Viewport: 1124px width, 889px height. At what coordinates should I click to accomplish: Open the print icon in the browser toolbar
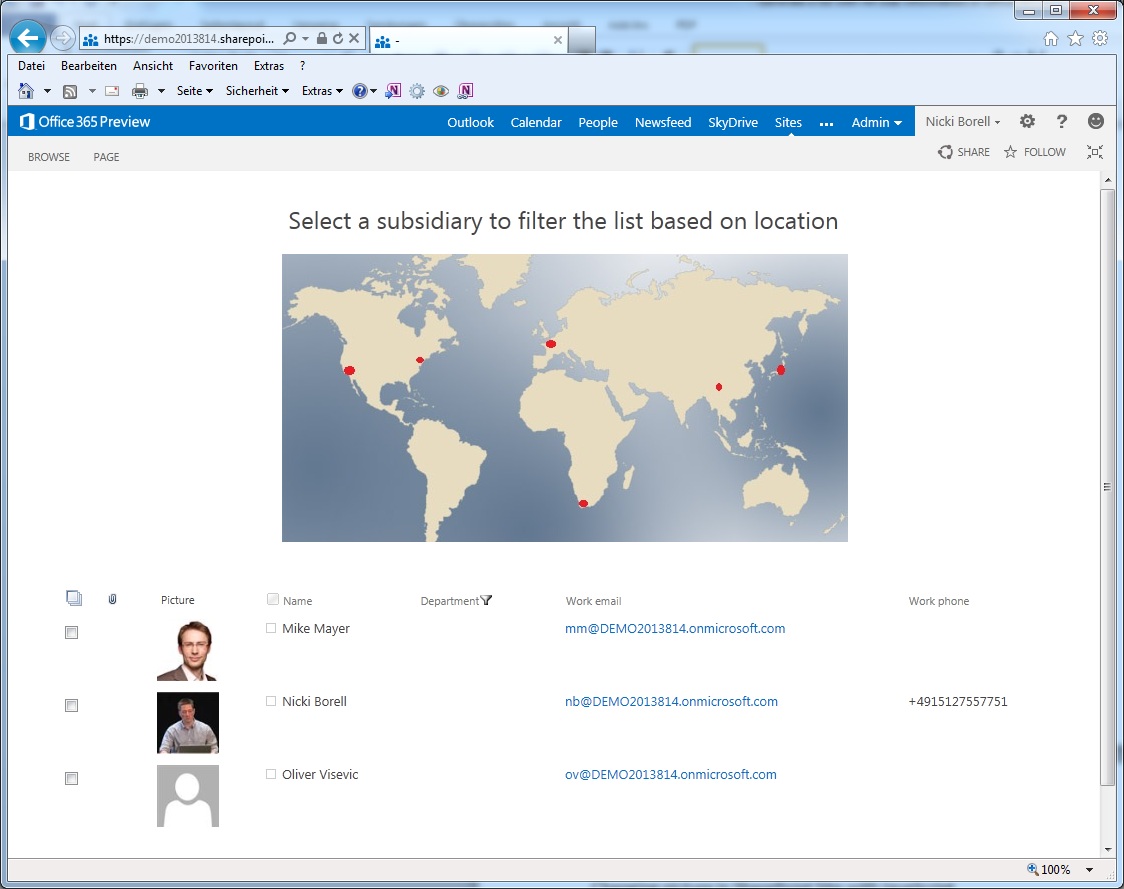point(137,91)
